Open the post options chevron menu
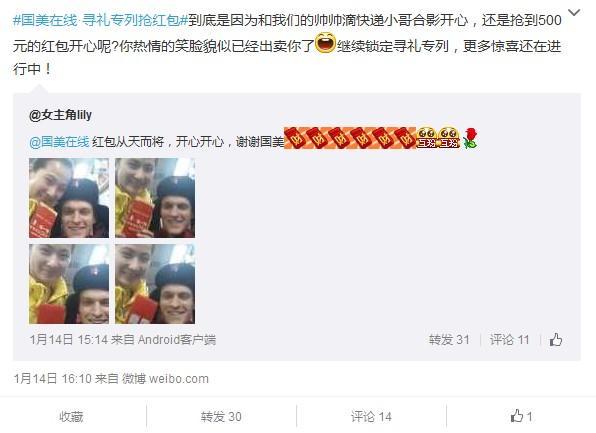 click(574, 13)
